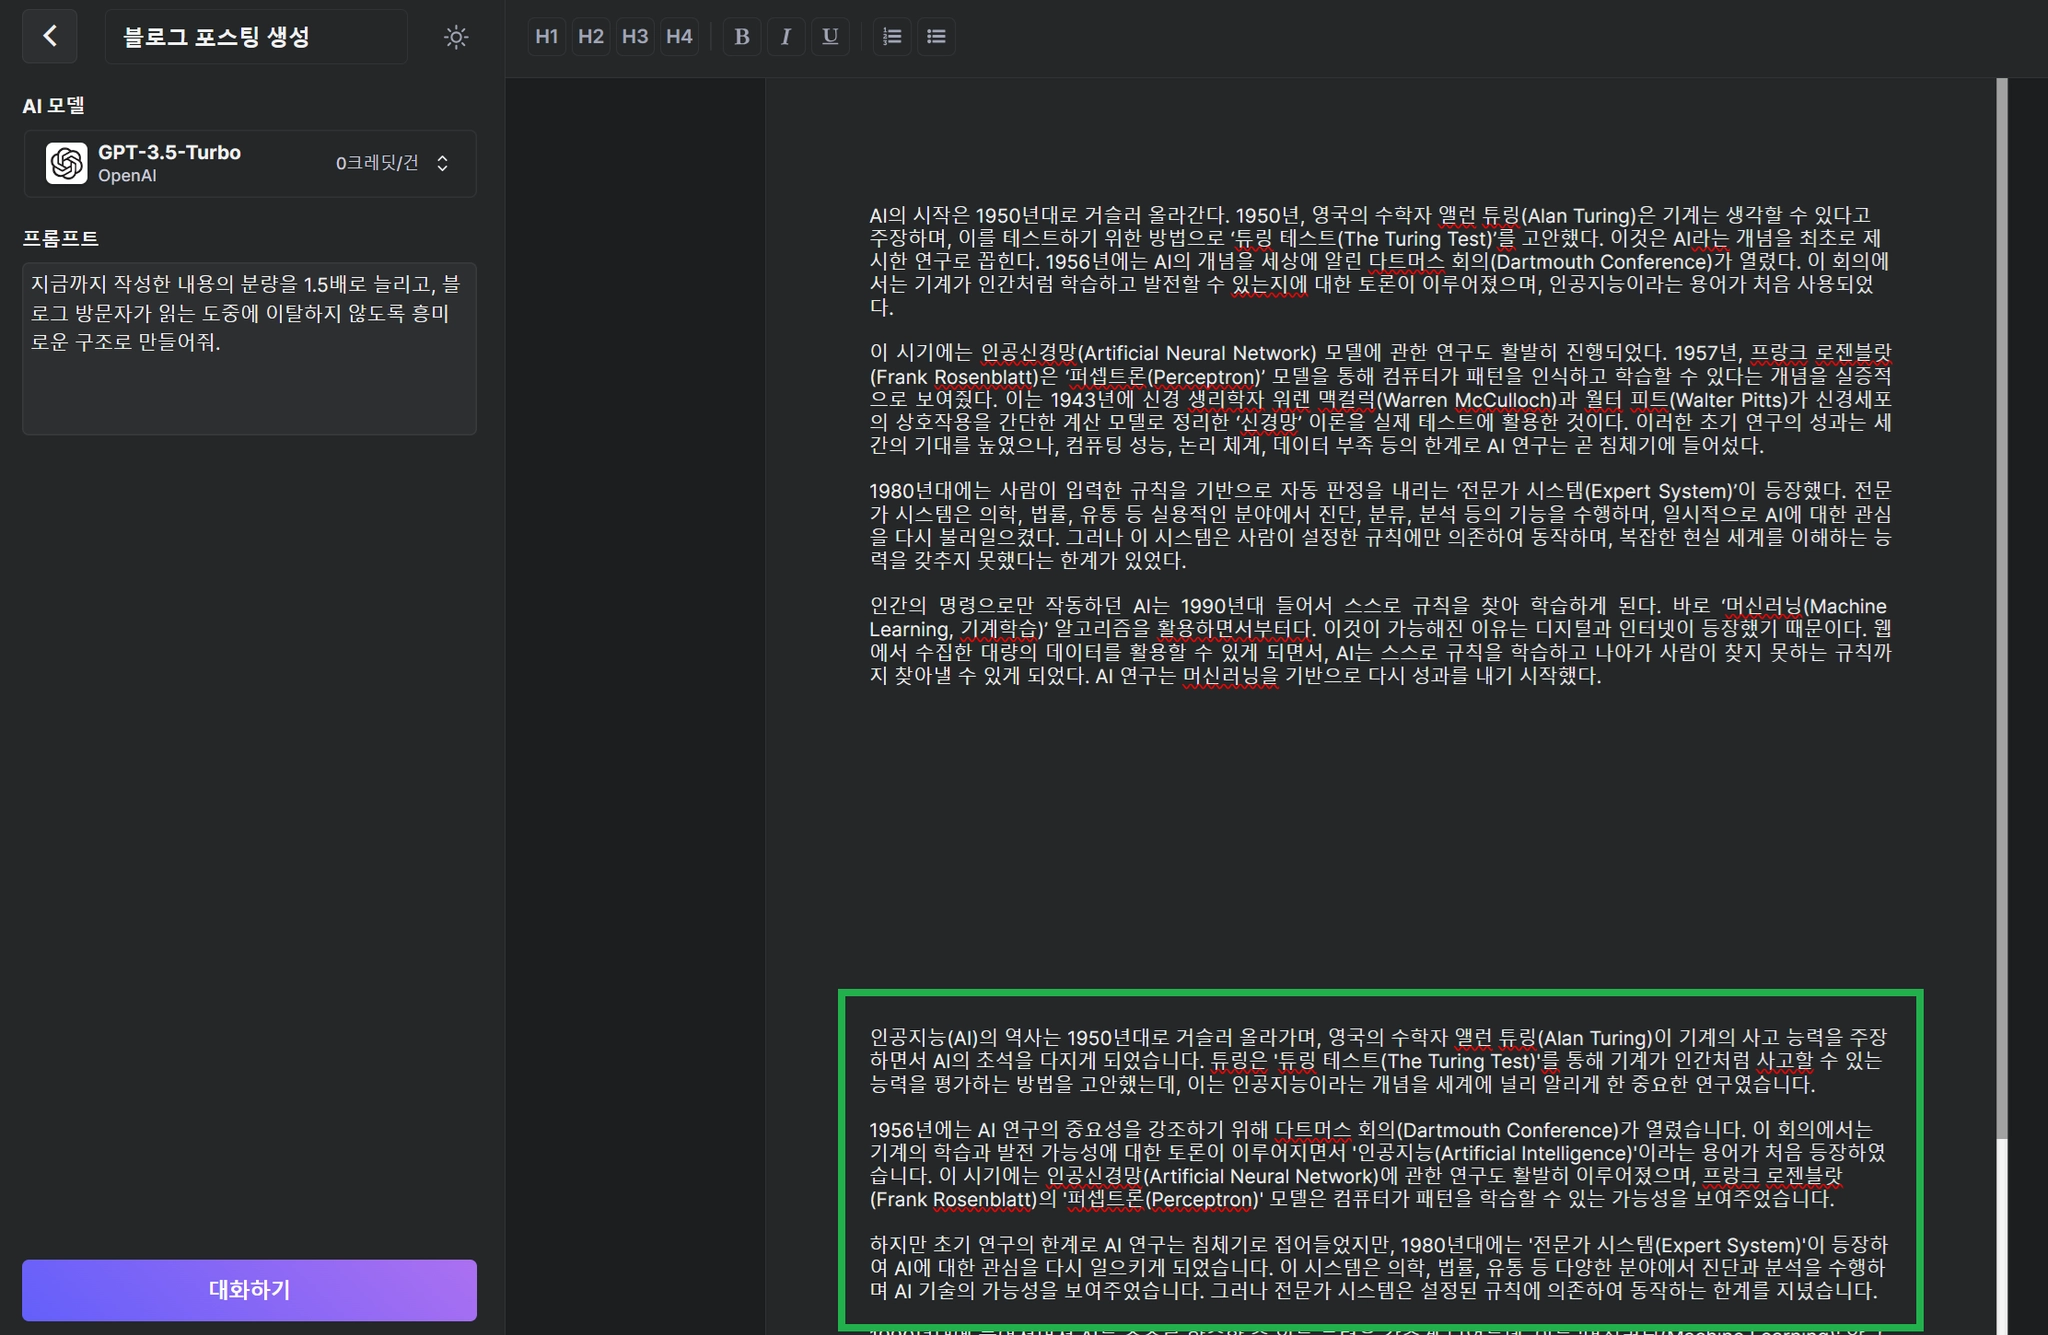
Task: Insert a bulleted list
Action: point(936,37)
